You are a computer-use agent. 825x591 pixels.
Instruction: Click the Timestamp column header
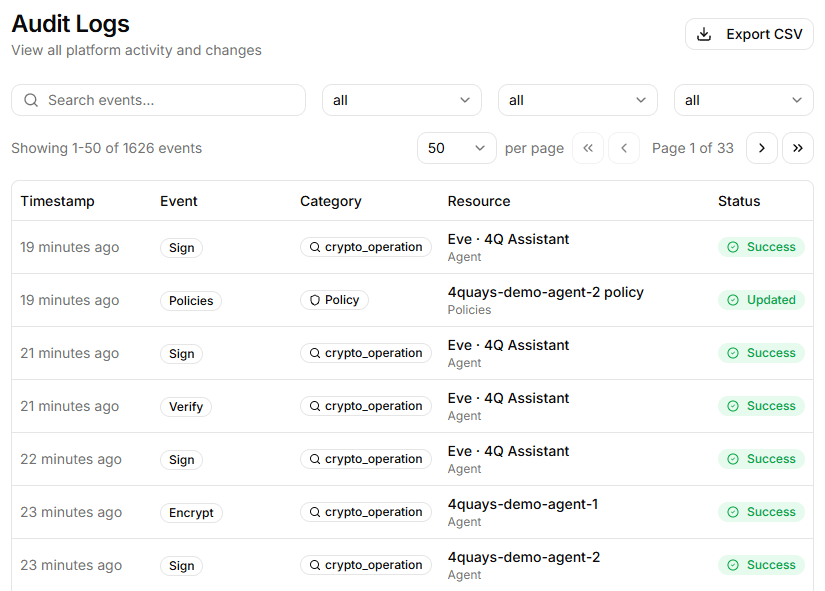[x=57, y=201]
